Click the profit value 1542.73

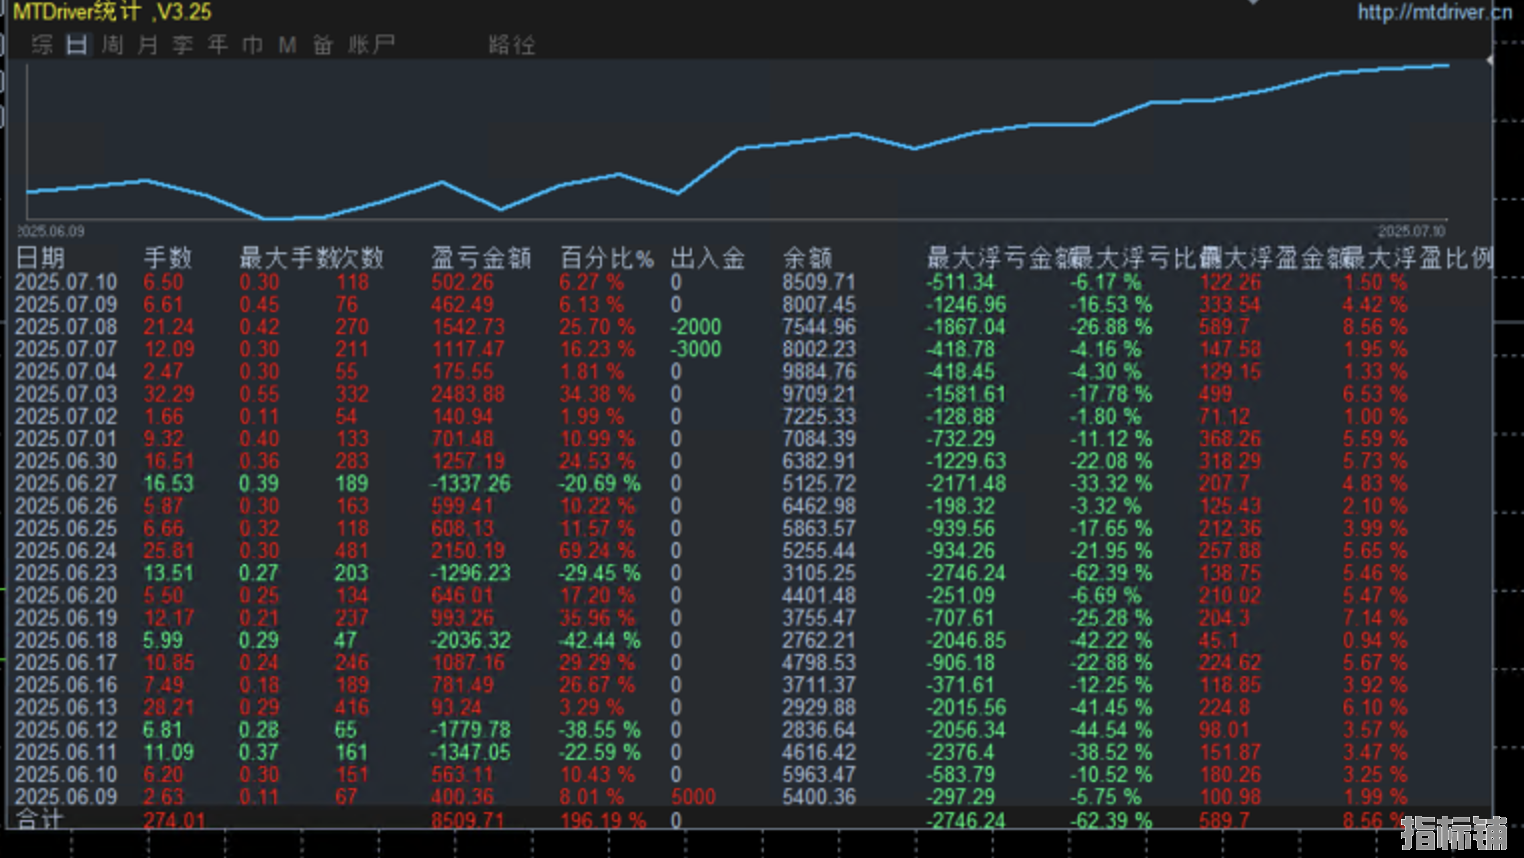pyautogui.click(x=469, y=327)
